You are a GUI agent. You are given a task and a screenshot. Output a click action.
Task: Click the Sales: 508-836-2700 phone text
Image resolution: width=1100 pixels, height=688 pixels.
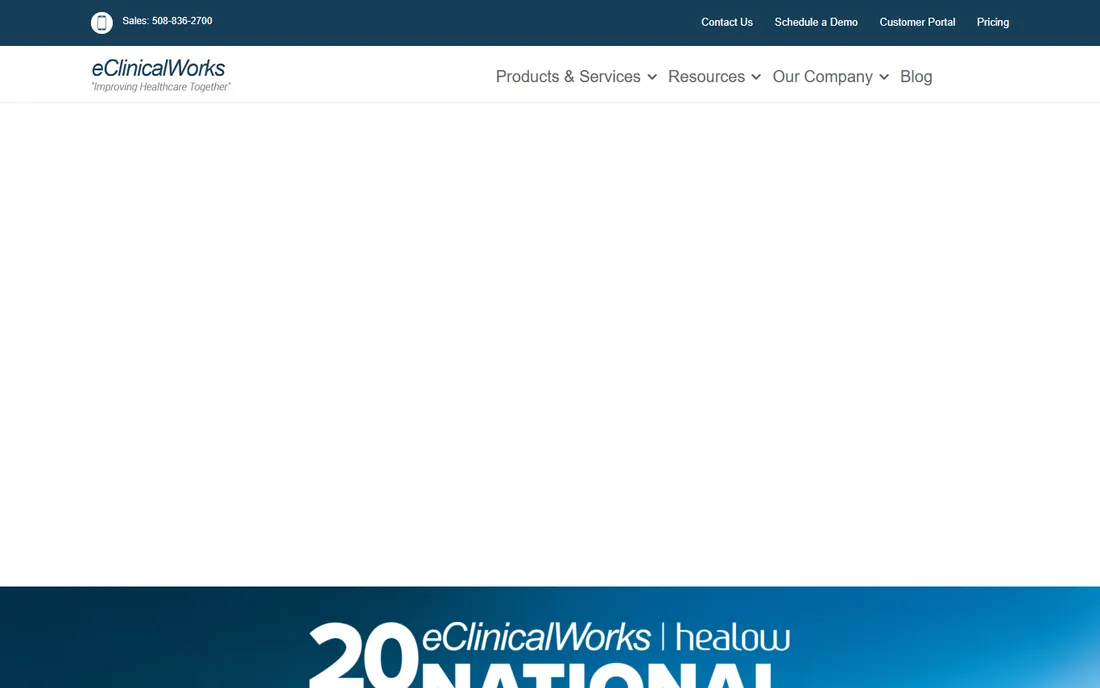point(167,21)
